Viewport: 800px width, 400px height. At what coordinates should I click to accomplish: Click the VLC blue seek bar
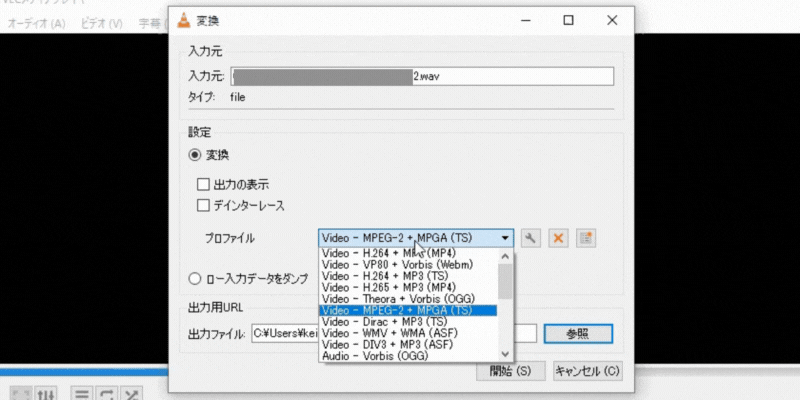coord(84,372)
